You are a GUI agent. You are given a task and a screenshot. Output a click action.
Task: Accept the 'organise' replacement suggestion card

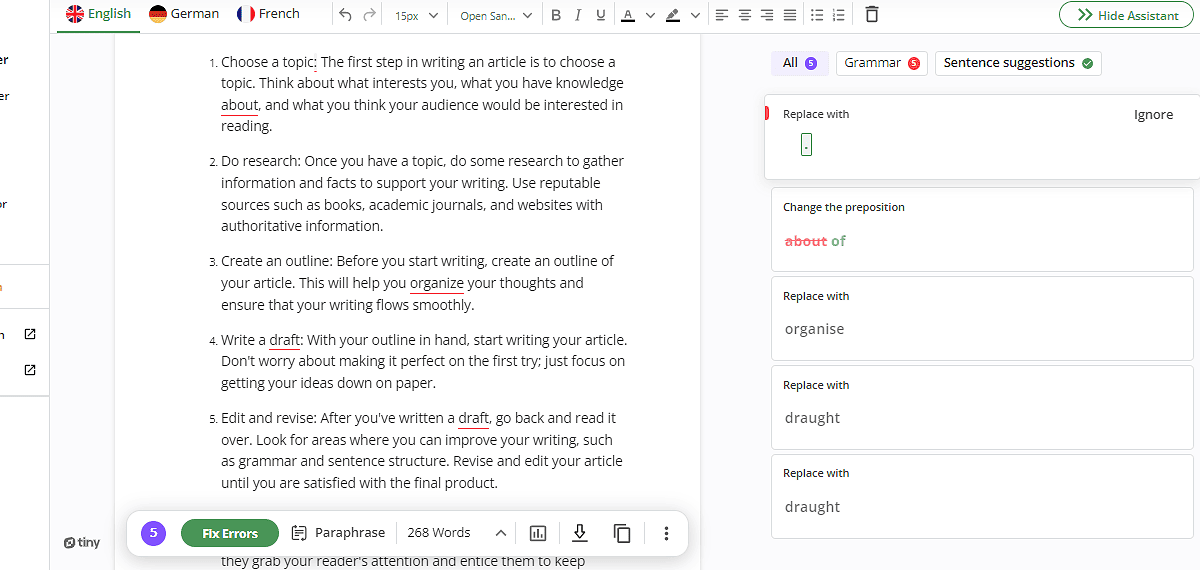point(814,329)
